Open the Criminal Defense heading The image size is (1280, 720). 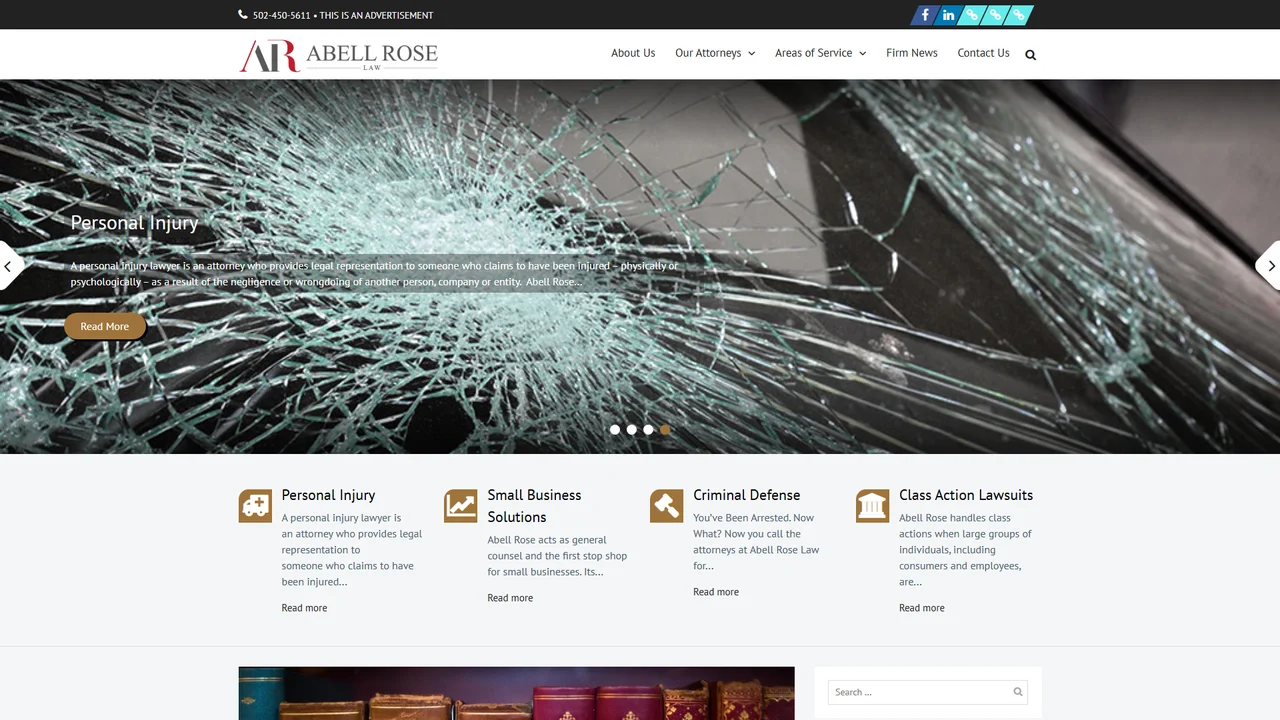[746, 495]
